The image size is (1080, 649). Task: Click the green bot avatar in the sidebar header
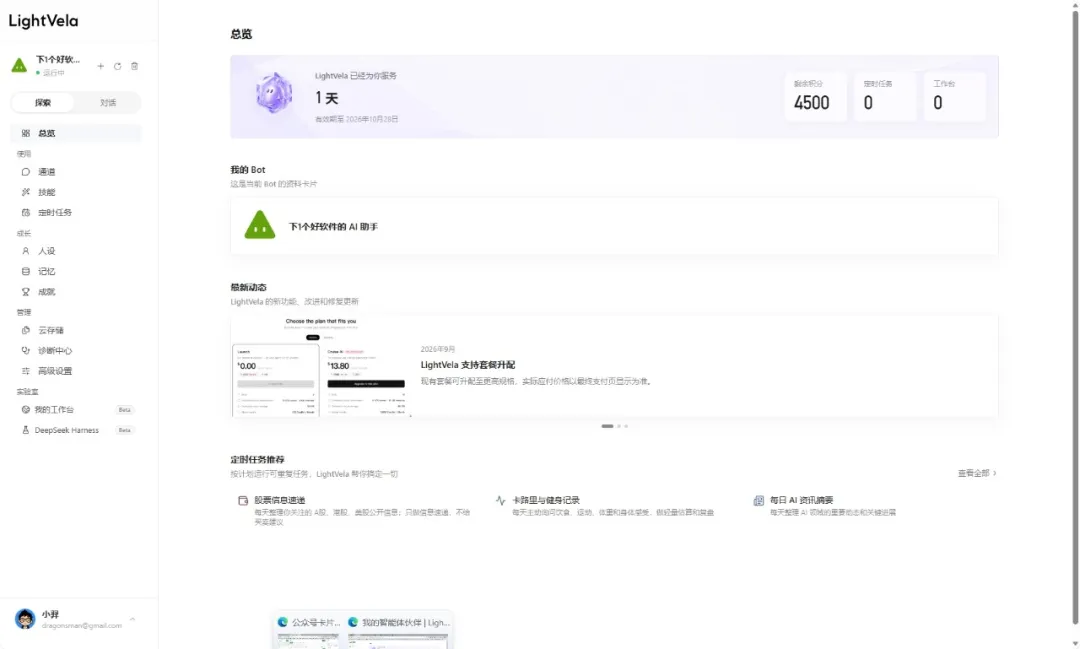coord(19,65)
